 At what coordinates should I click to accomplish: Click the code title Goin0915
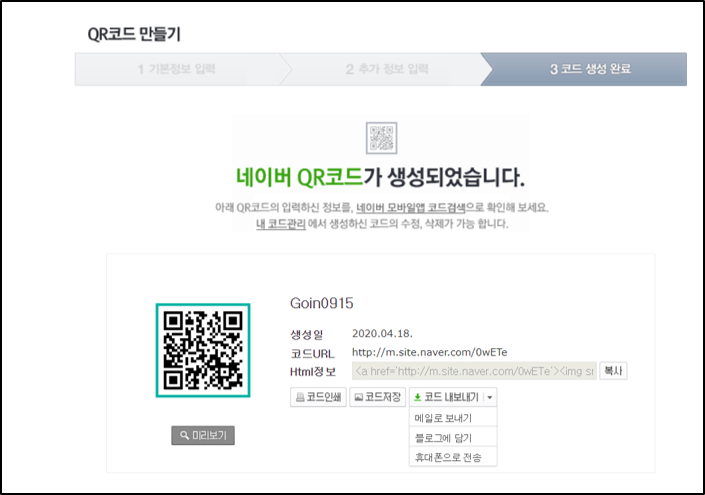pyautogui.click(x=321, y=303)
